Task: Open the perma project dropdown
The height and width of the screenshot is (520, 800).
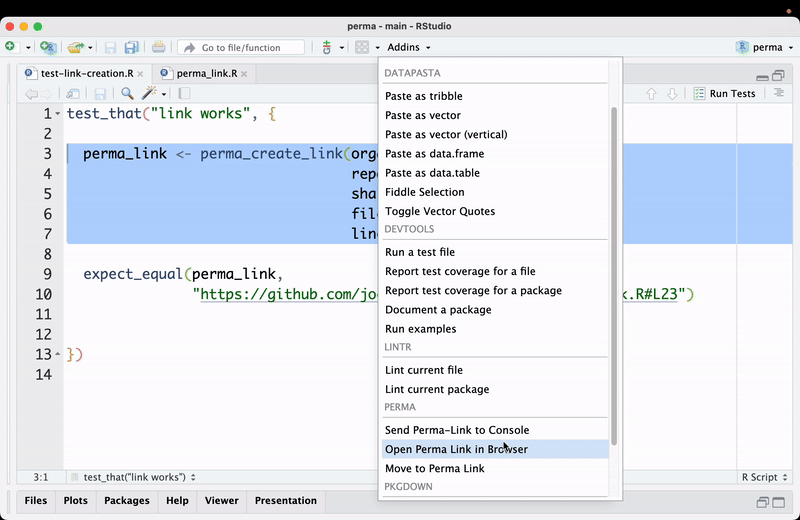Action: pyautogui.click(x=765, y=47)
